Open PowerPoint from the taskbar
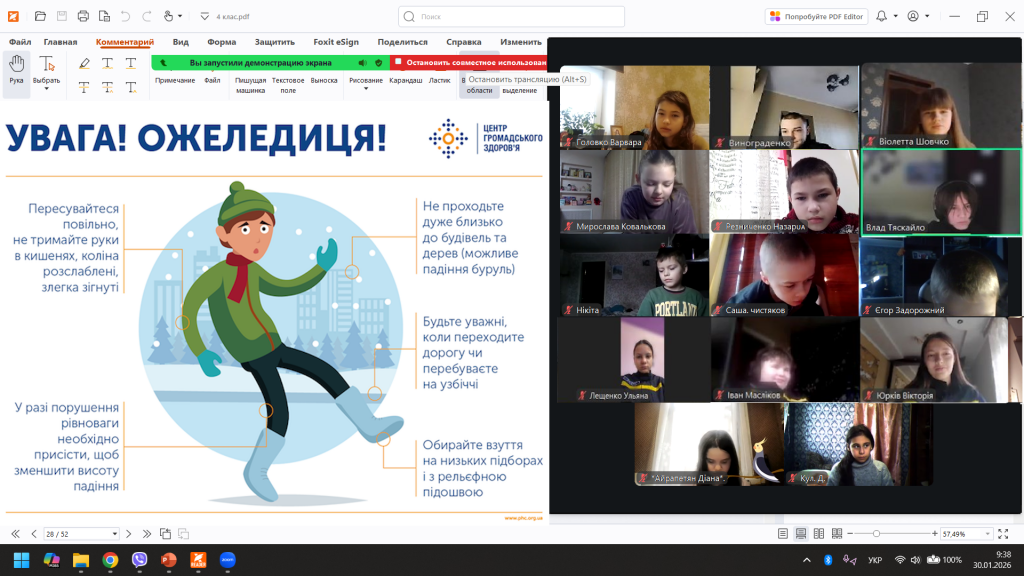The width and height of the screenshot is (1024, 576). 169,560
